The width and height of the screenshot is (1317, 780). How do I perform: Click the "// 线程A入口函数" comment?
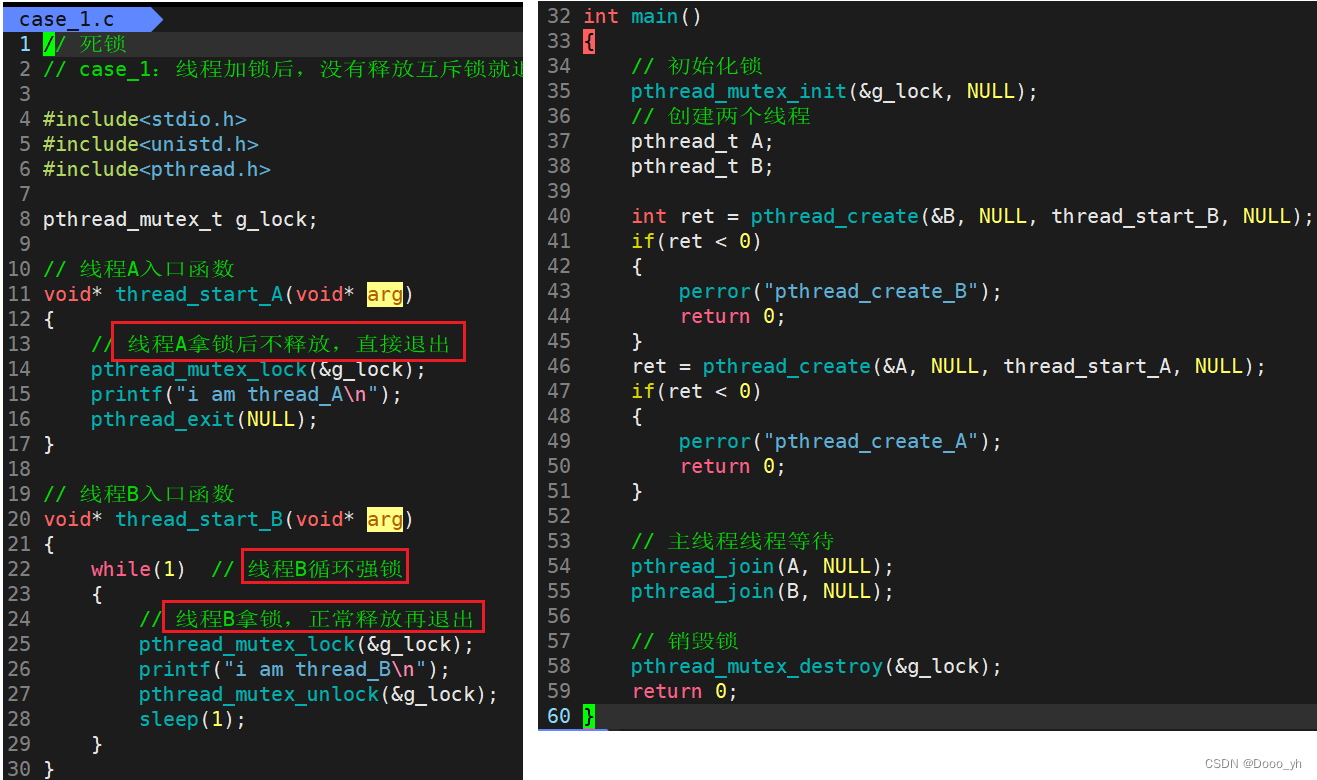coord(139,269)
